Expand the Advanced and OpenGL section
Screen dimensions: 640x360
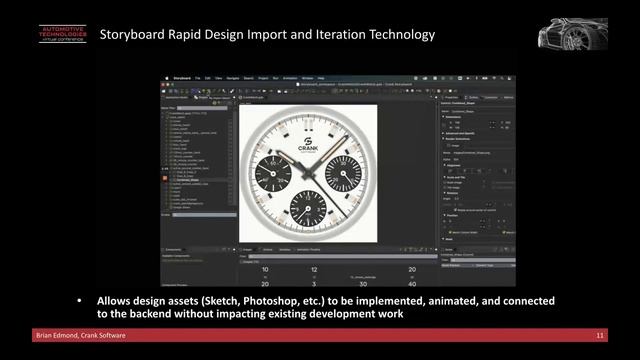tap(443, 133)
